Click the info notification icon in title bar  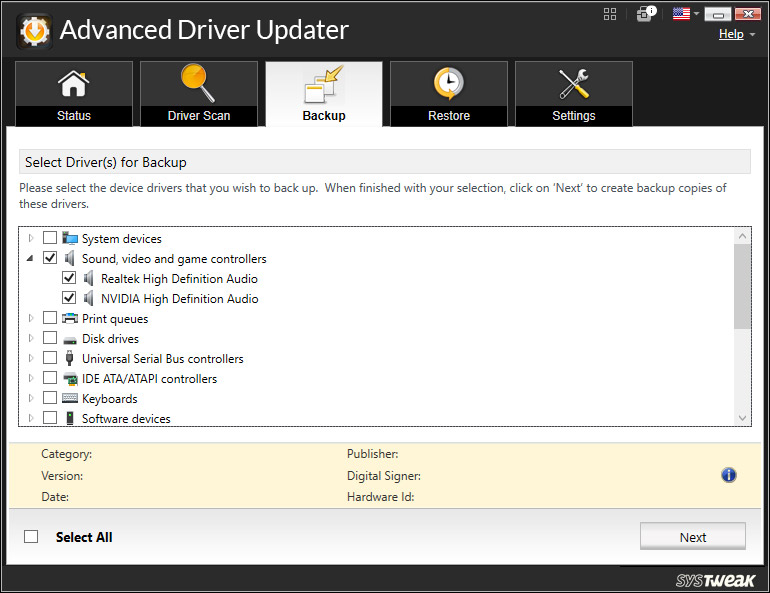coord(646,13)
